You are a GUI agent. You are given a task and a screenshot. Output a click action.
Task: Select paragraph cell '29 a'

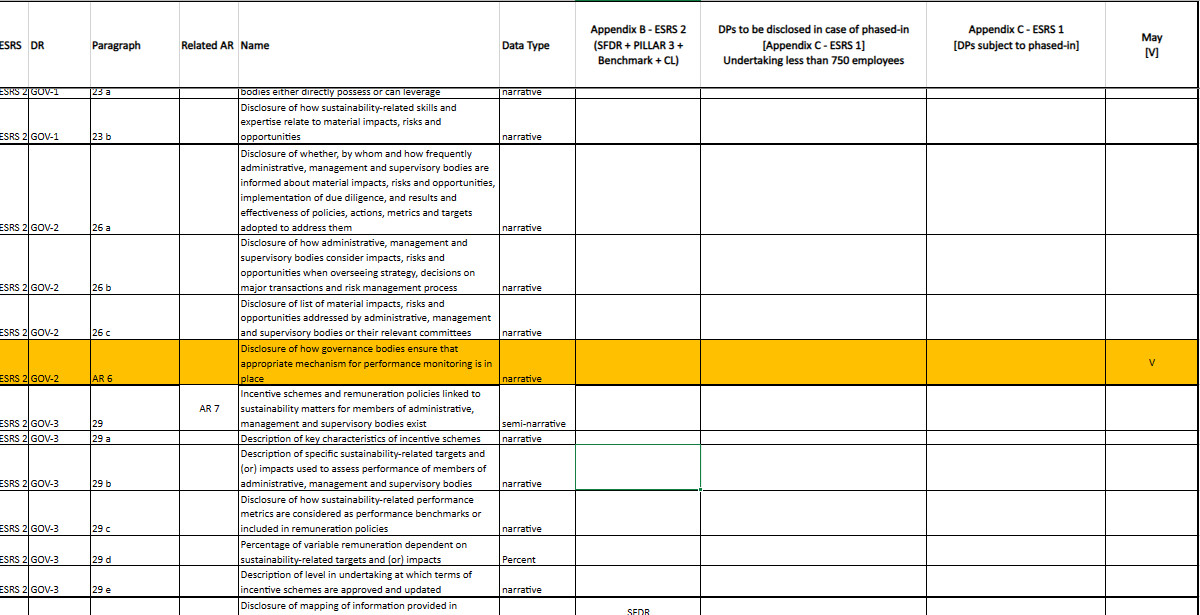(133, 438)
